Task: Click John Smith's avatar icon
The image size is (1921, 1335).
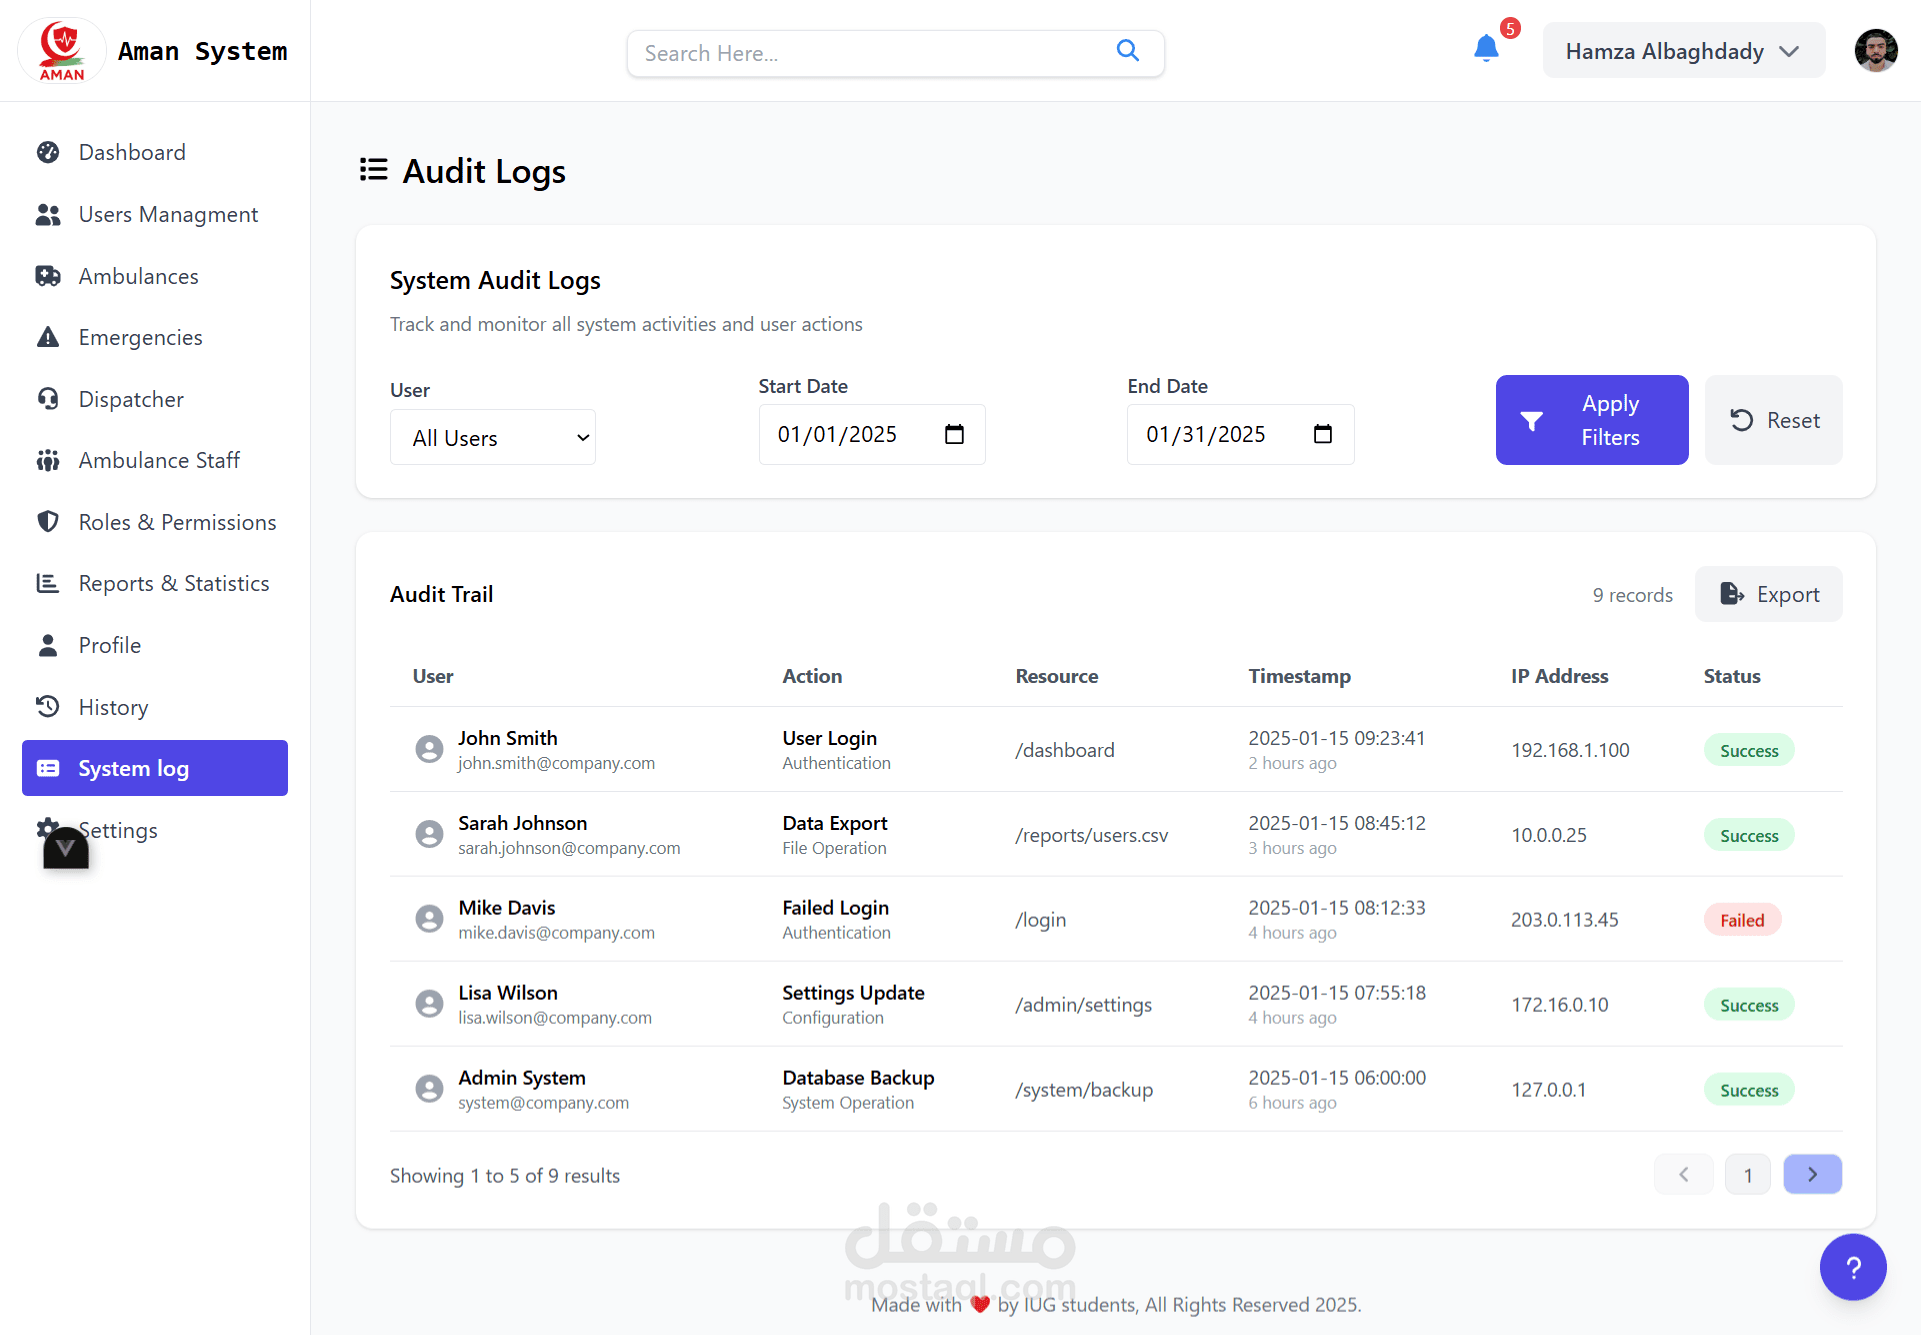Action: [x=429, y=749]
